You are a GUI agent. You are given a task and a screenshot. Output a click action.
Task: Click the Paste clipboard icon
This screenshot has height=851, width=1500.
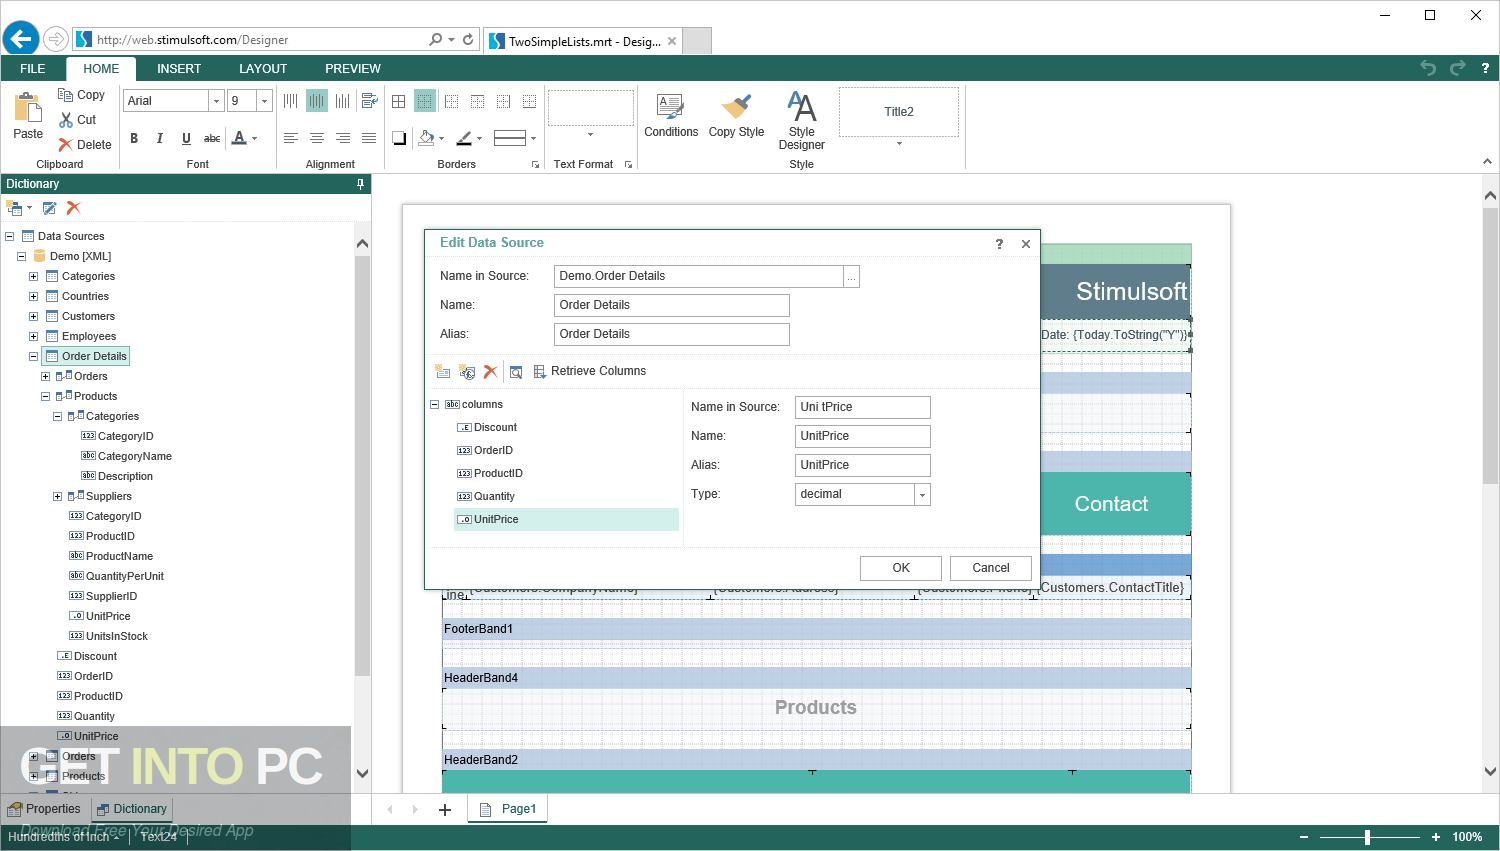pyautogui.click(x=28, y=107)
